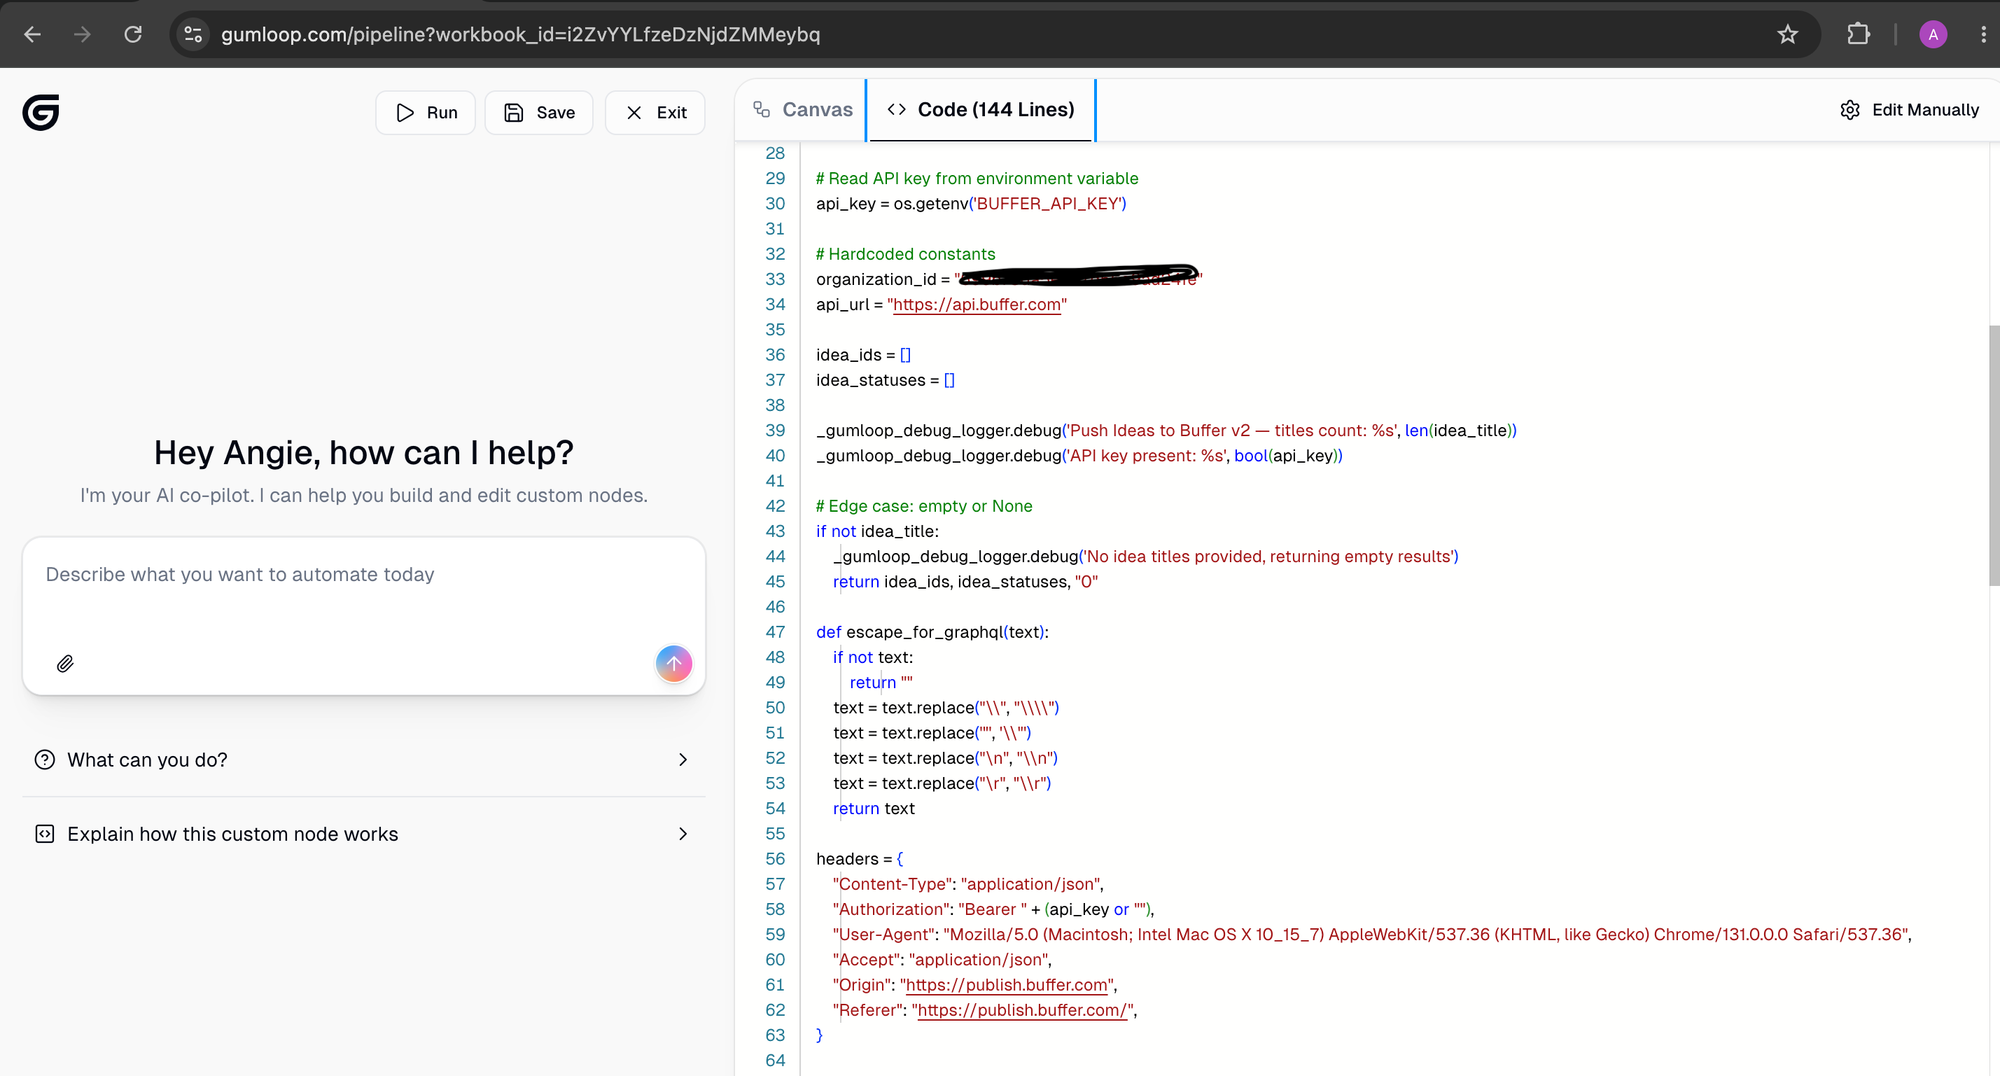Click 'No idea titles provided' debug line

tap(1146, 556)
